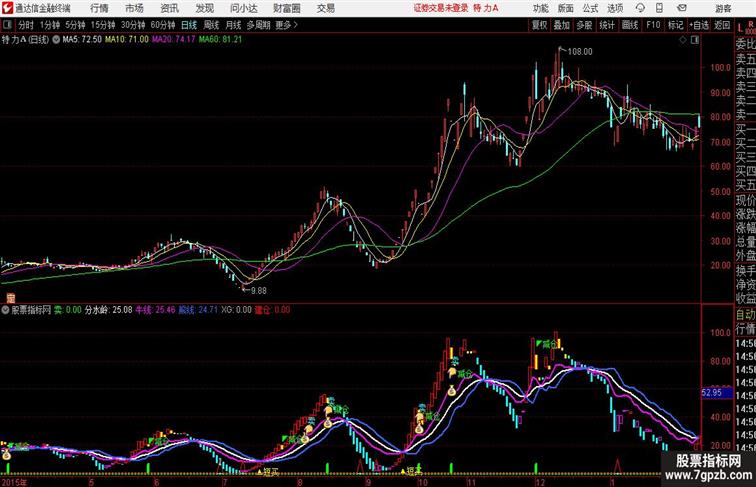Click the red 窗 icon below the candlestick chart
756x487 pixels.
click(10, 298)
